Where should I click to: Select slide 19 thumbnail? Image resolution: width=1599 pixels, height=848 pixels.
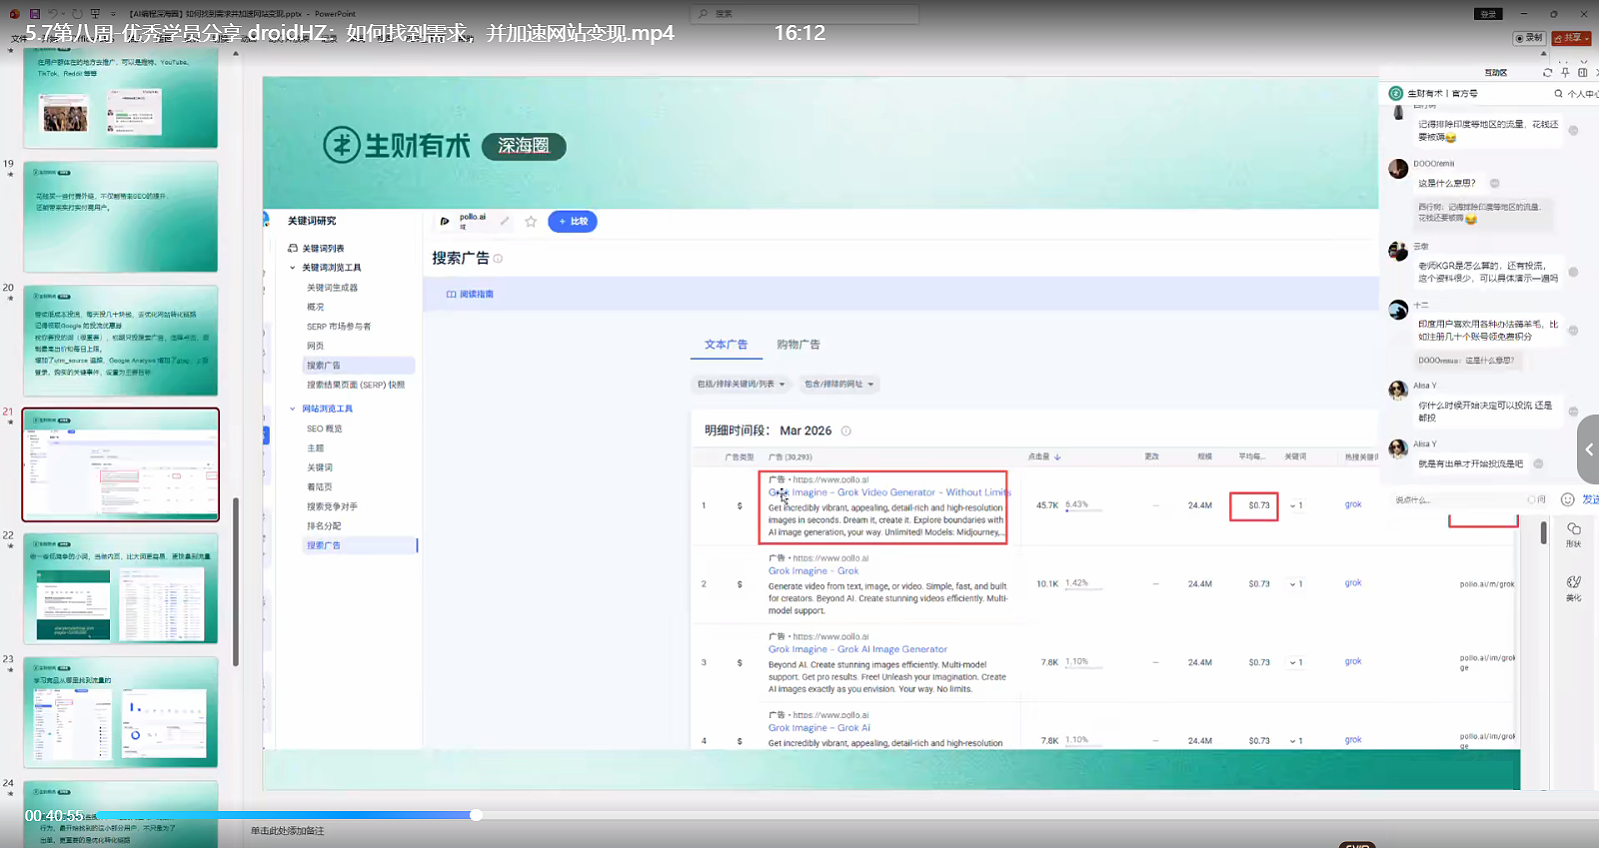120,217
